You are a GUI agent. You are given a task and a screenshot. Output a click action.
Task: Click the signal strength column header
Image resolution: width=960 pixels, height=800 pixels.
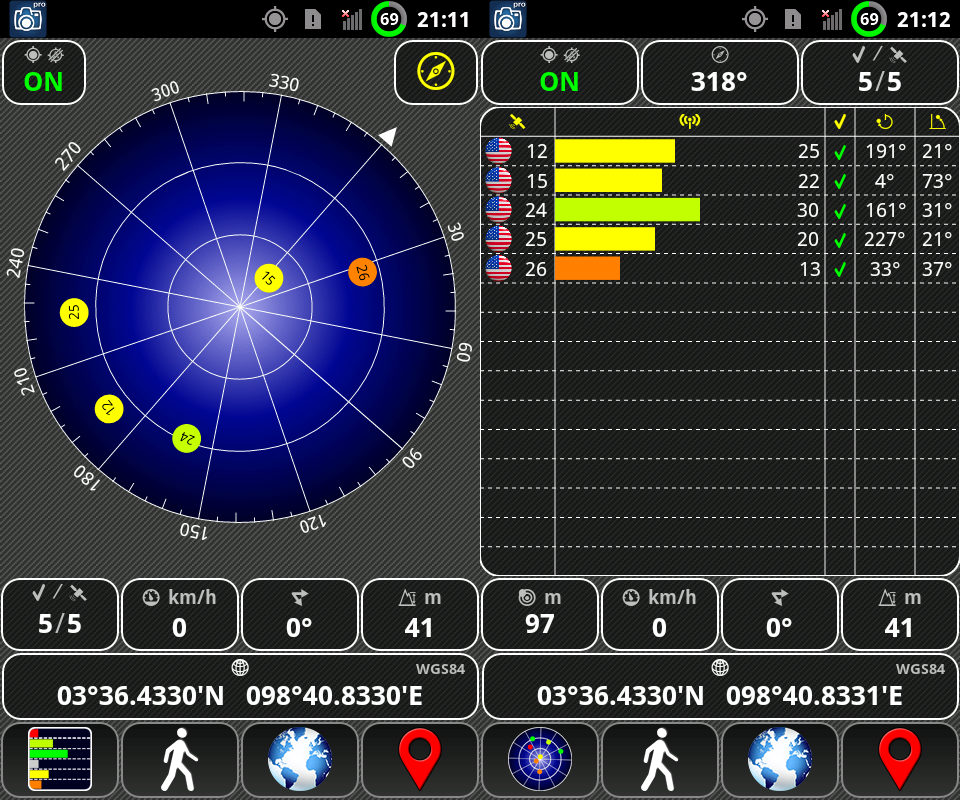(x=689, y=121)
